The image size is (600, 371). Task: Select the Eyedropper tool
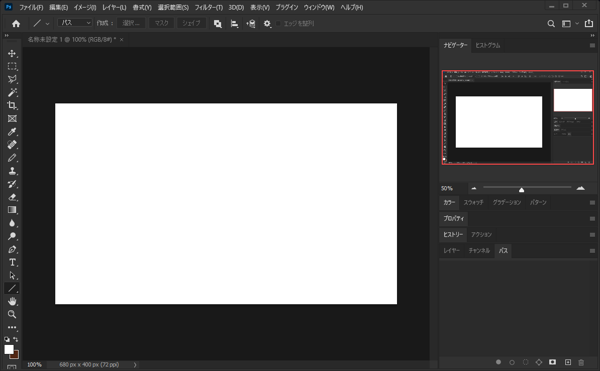tap(12, 132)
